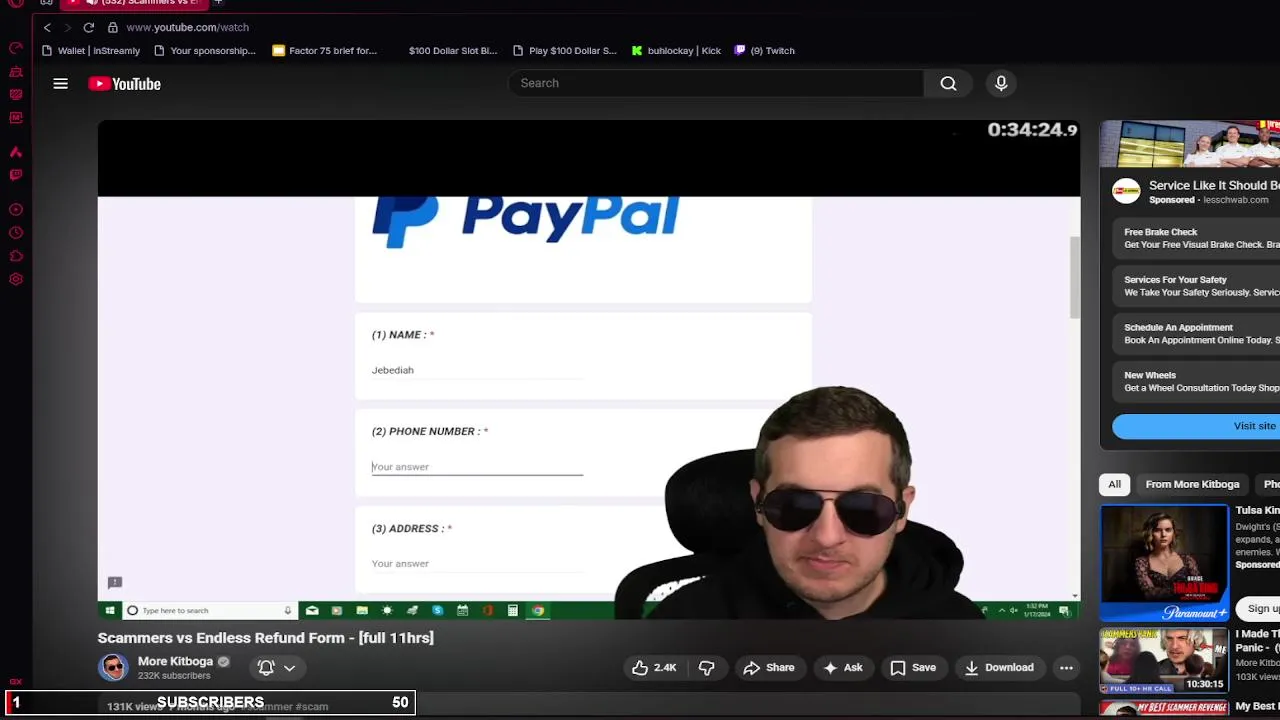Open the YouTube hamburger guide menu
Screen dimensions: 1280x720
click(x=61, y=84)
